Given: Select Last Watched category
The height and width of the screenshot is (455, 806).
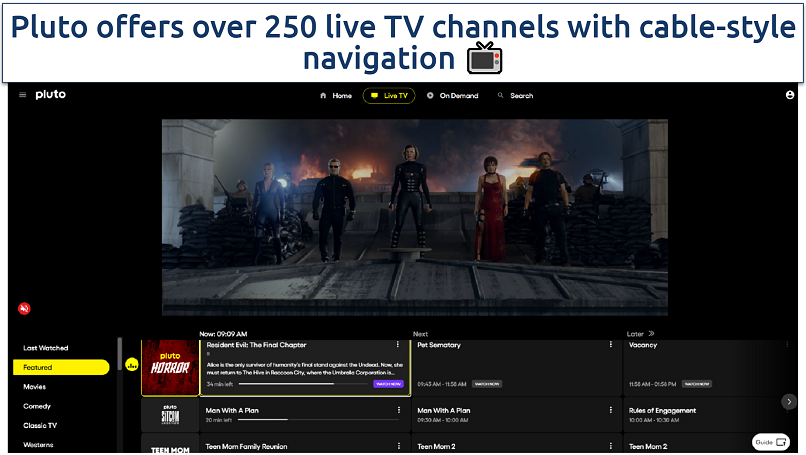Looking at the screenshot, I should coord(46,348).
